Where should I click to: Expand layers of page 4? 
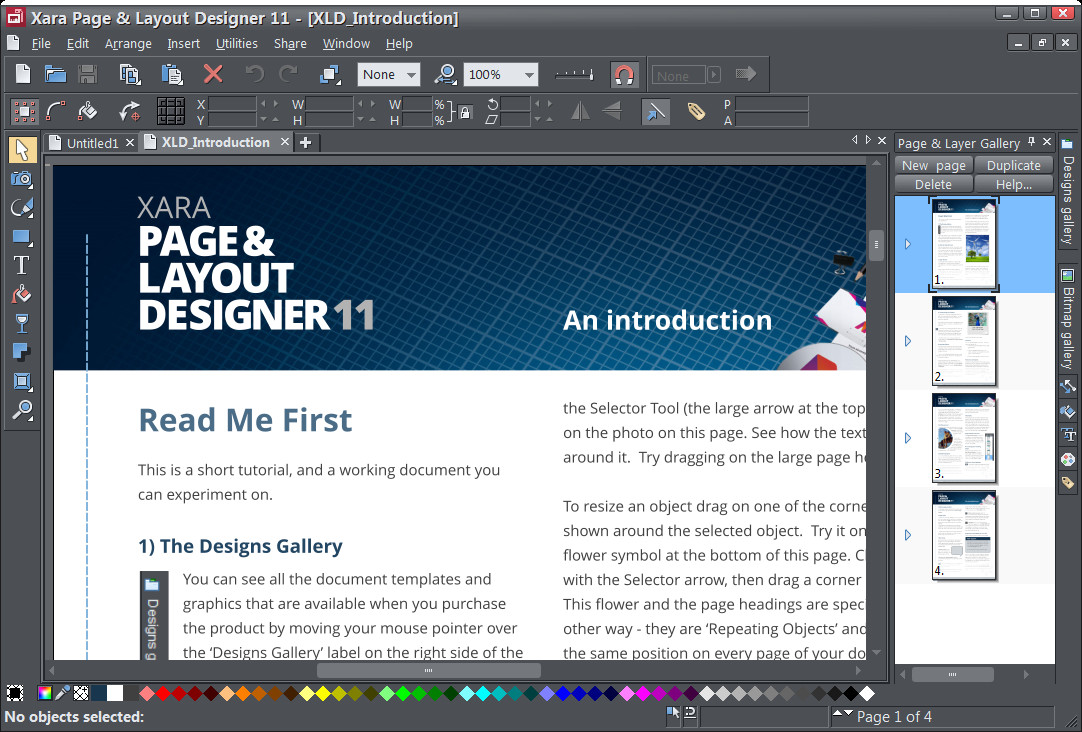point(908,535)
